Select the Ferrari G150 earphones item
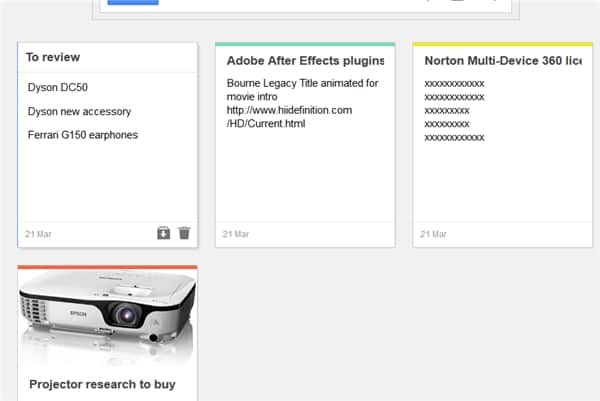Image resolution: width=600 pixels, height=401 pixels. pos(83,135)
